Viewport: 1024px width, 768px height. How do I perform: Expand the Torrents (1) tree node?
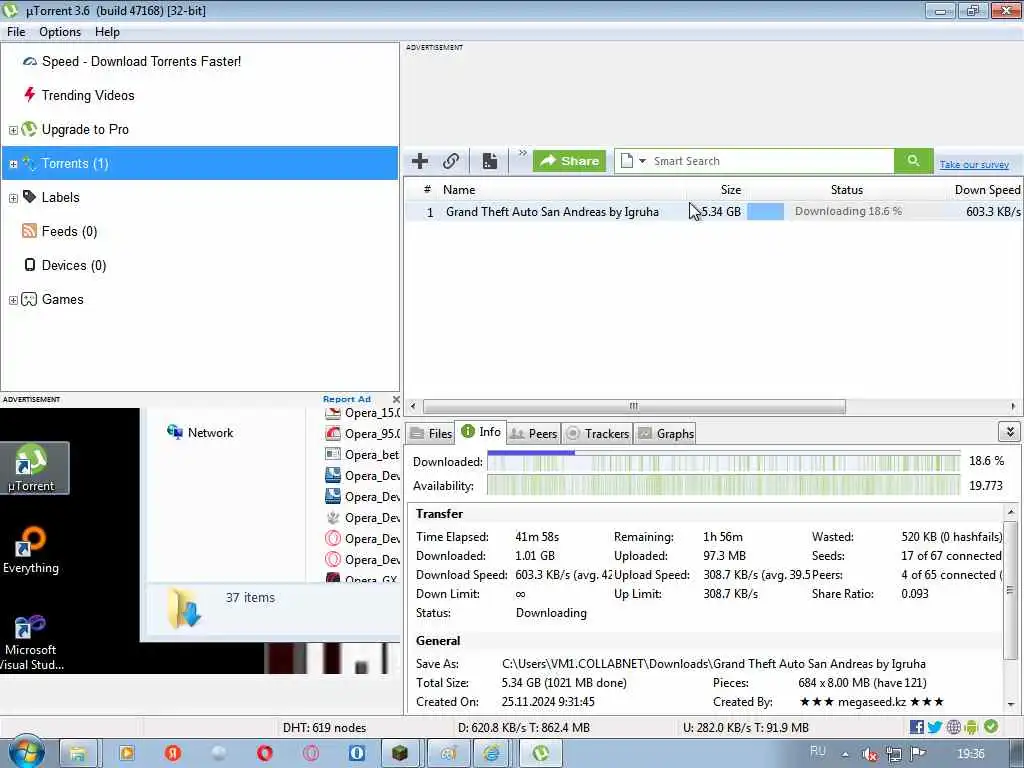(13, 164)
